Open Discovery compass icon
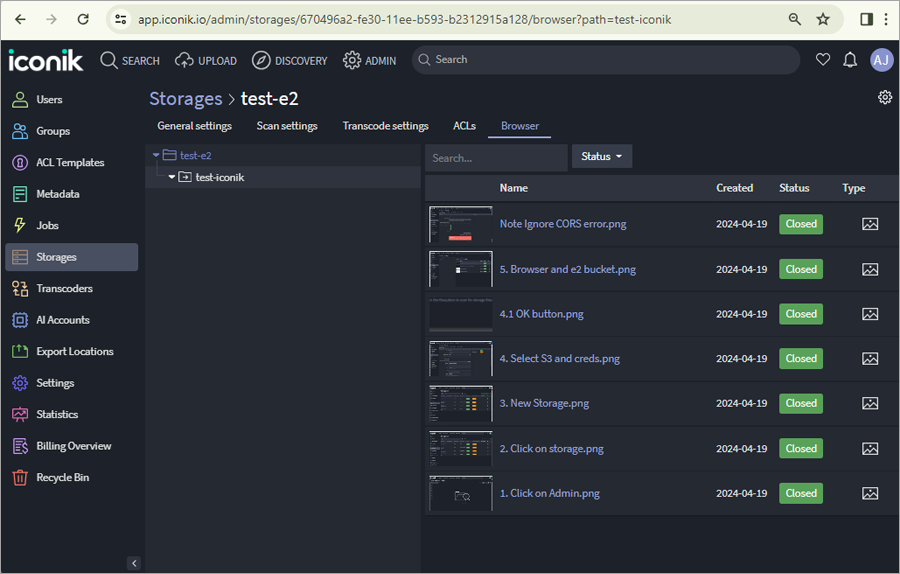 pos(261,60)
